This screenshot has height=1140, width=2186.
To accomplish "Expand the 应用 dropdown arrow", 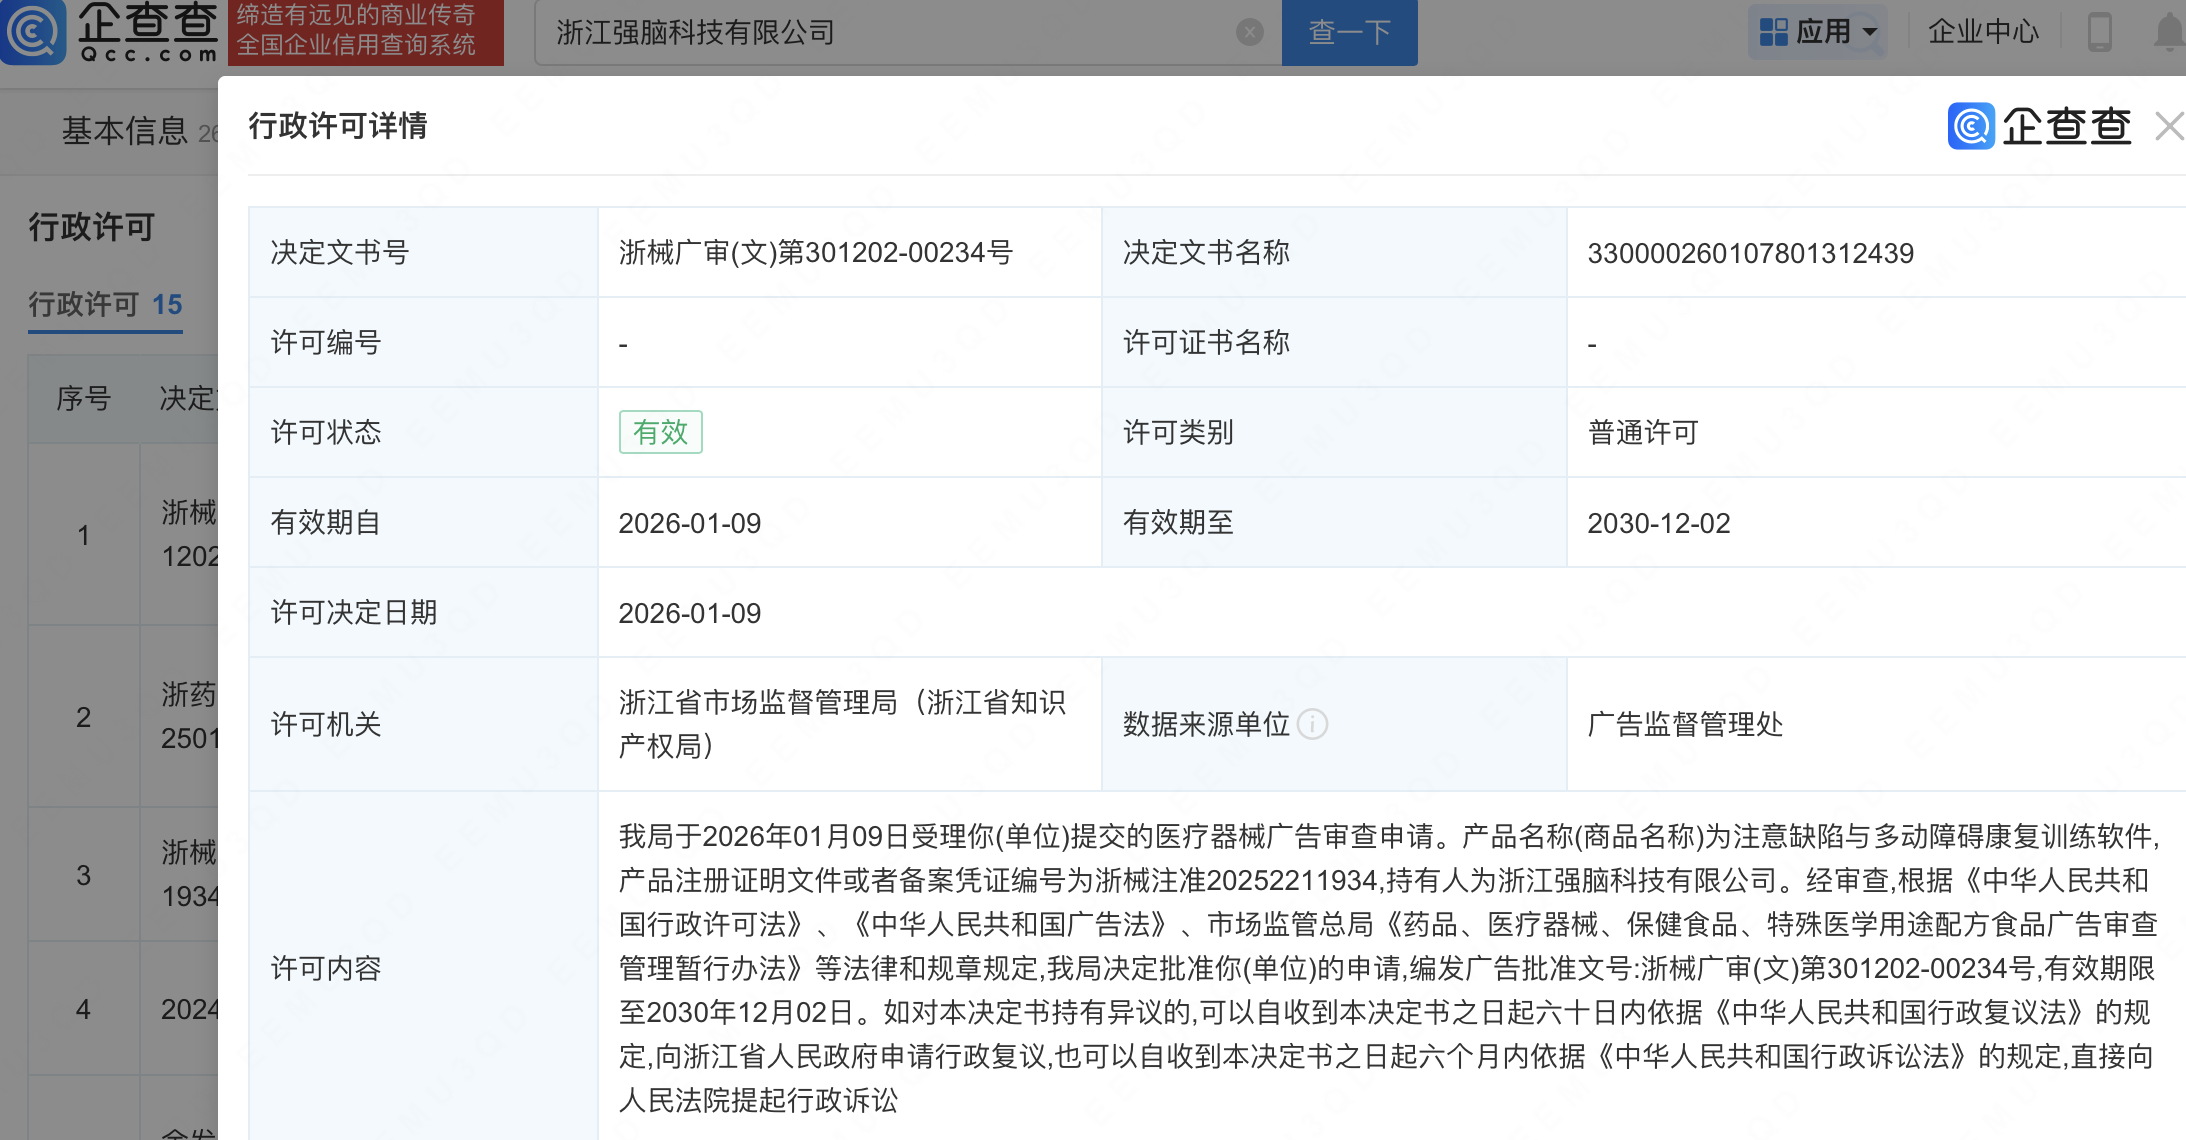I will click(x=1870, y=32).
